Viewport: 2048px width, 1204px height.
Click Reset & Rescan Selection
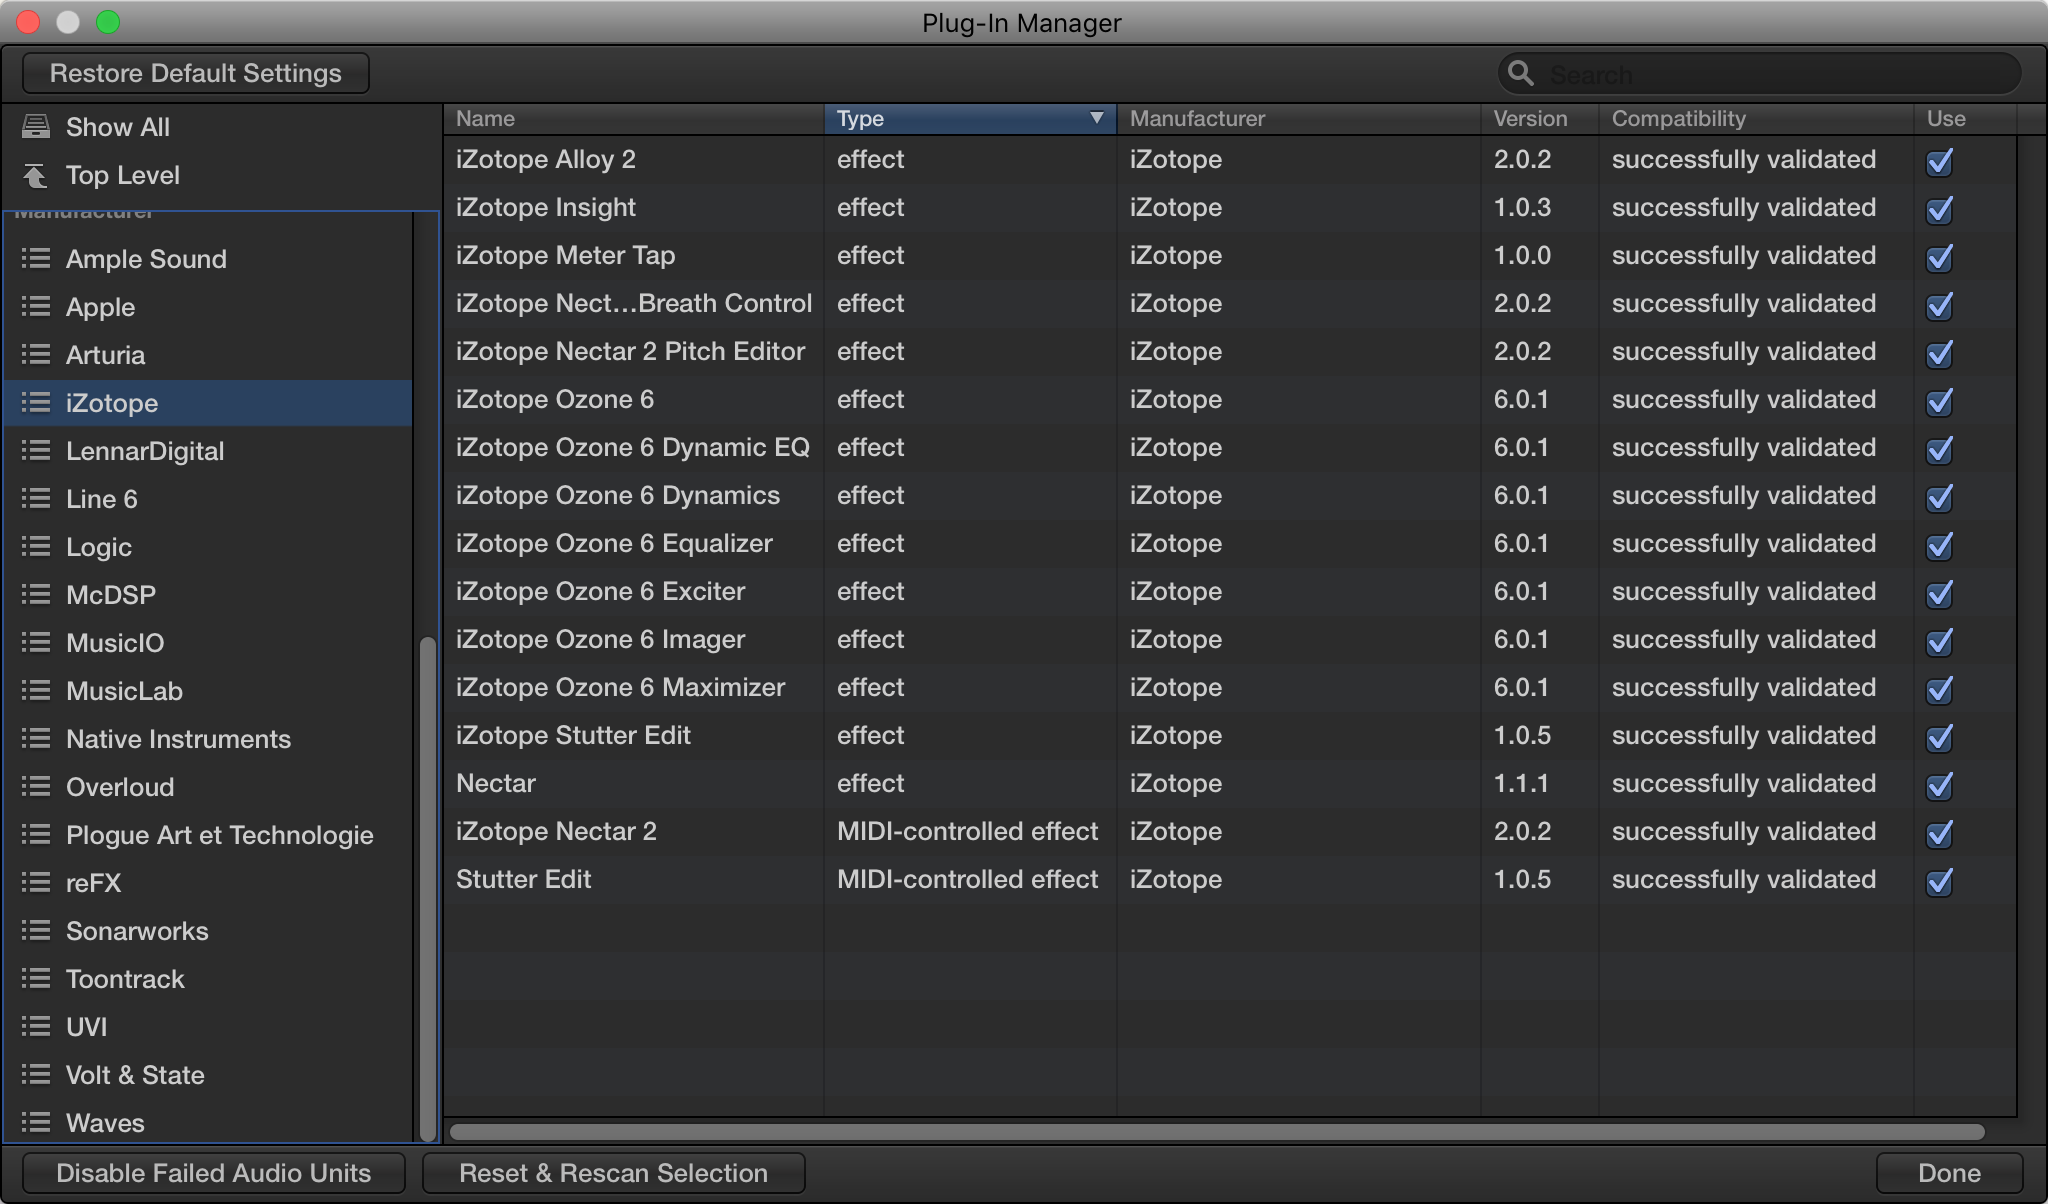point(613,1172)
